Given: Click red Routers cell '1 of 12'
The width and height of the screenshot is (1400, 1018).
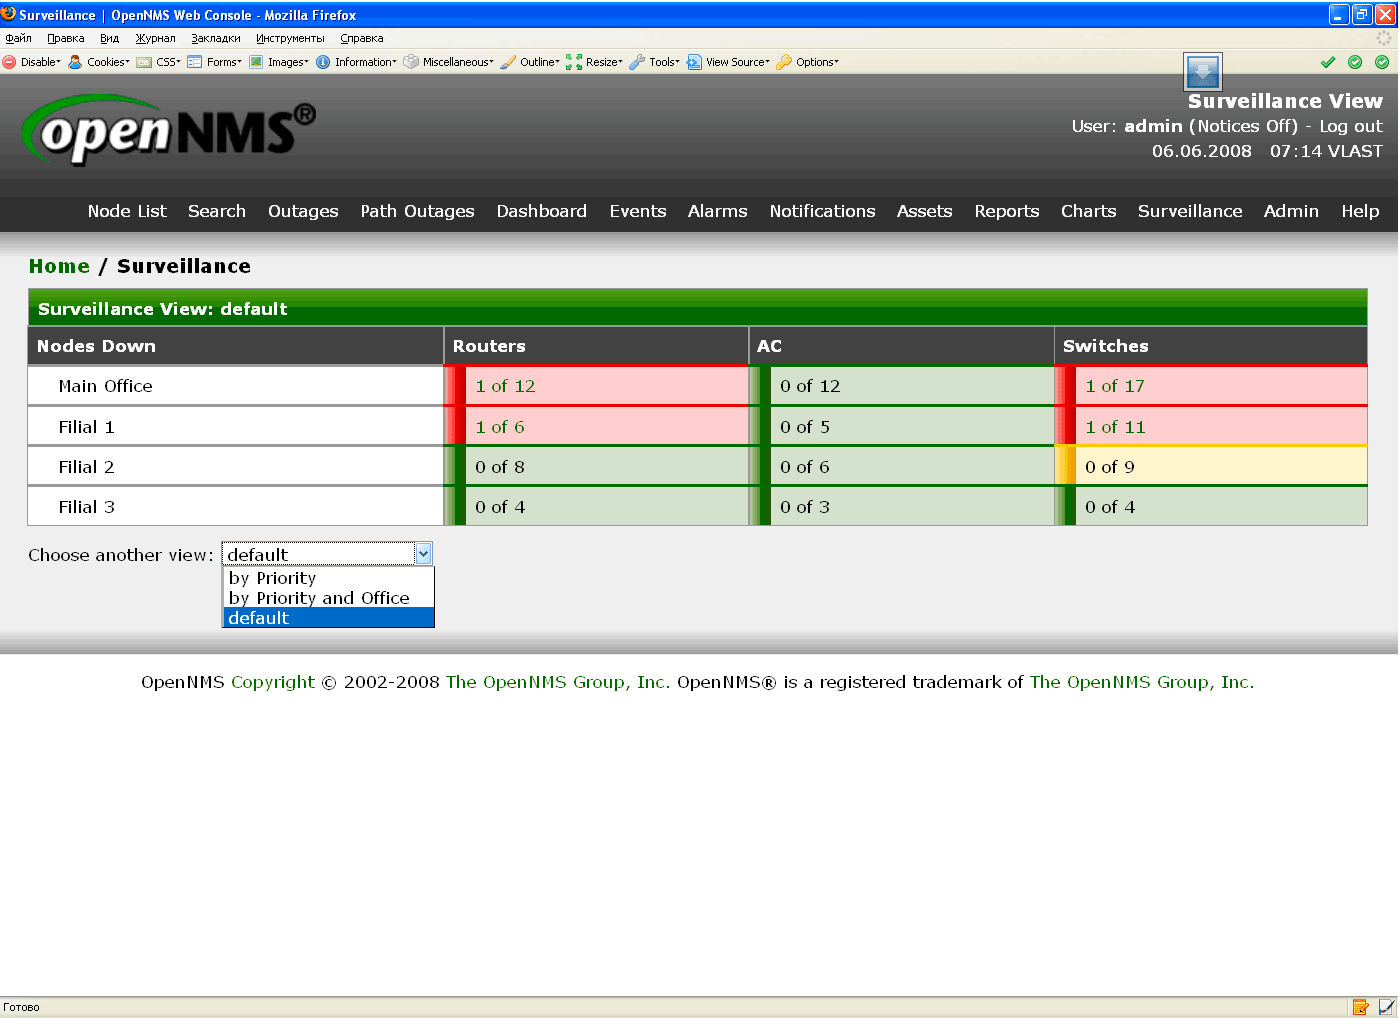Looking at the screenshot, I should click(505, 386).
